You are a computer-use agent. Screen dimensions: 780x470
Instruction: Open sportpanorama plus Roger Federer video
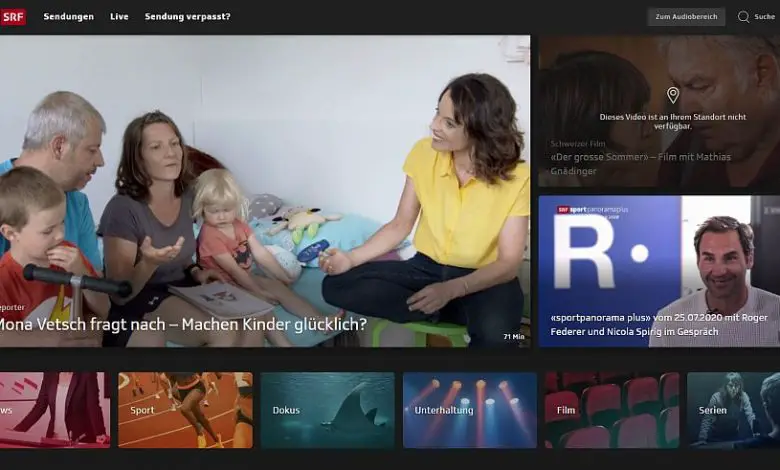(x=659, y=271)
